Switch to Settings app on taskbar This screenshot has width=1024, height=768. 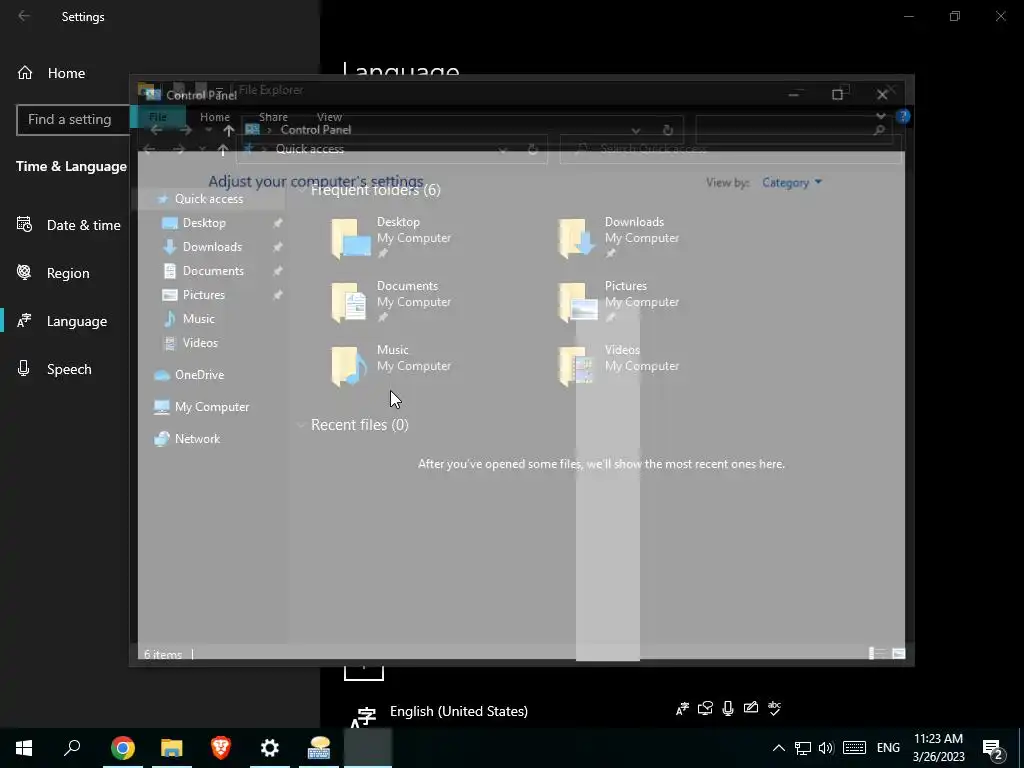coord(270,748)
